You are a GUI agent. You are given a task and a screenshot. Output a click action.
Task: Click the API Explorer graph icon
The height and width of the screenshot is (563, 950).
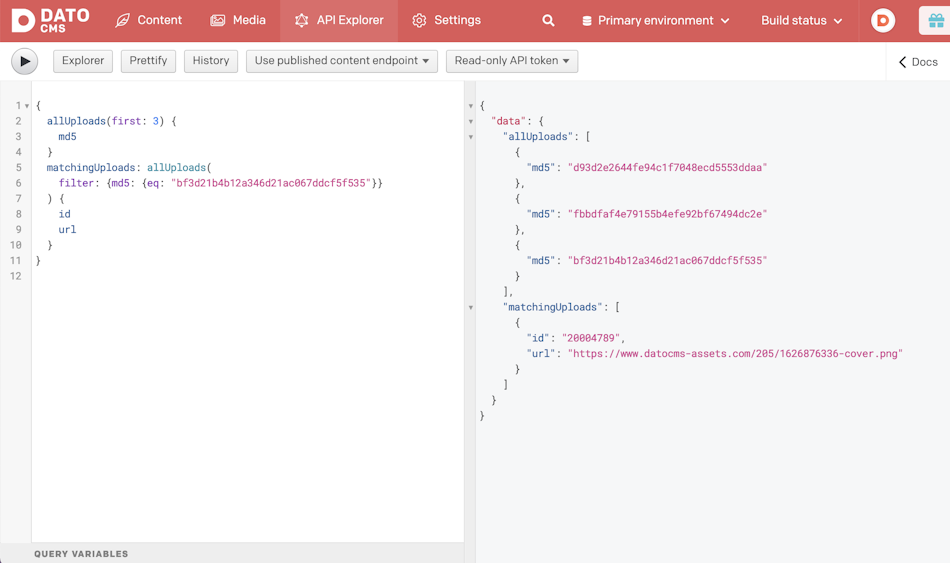tap(301, 21)
